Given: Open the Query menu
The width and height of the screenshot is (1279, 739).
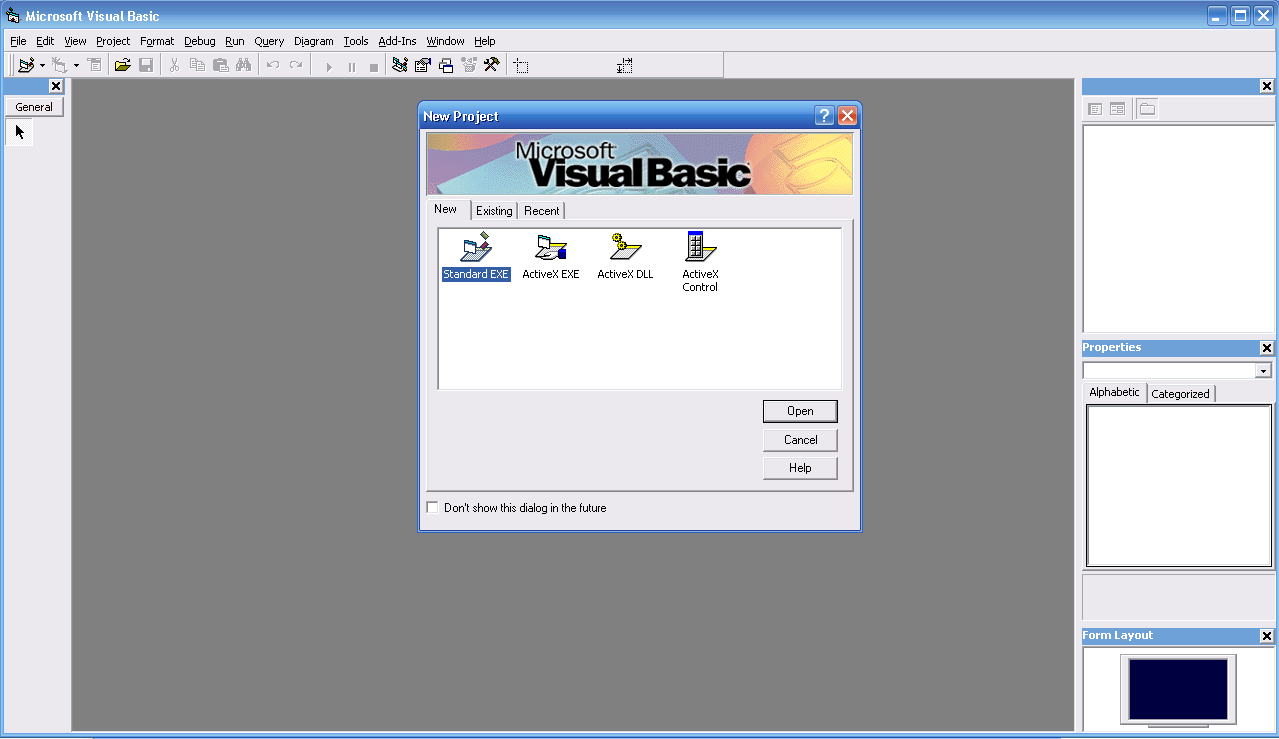Looking at the screenshot, I should click(x=269, y=41).
